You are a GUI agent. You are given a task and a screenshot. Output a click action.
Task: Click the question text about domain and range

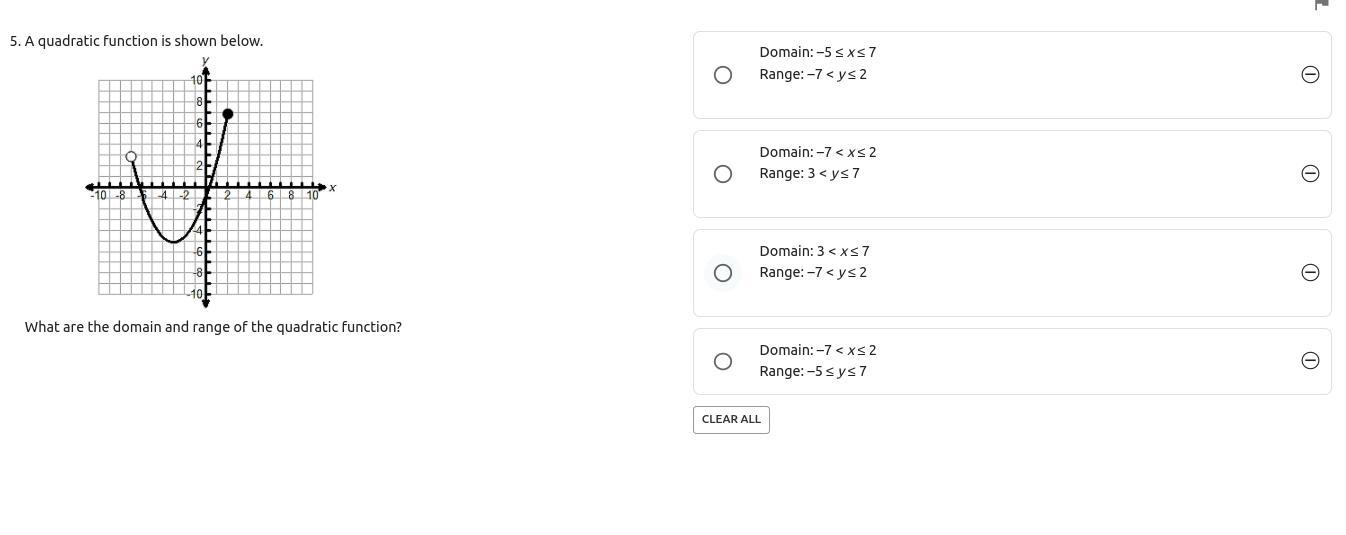point(213,327)
